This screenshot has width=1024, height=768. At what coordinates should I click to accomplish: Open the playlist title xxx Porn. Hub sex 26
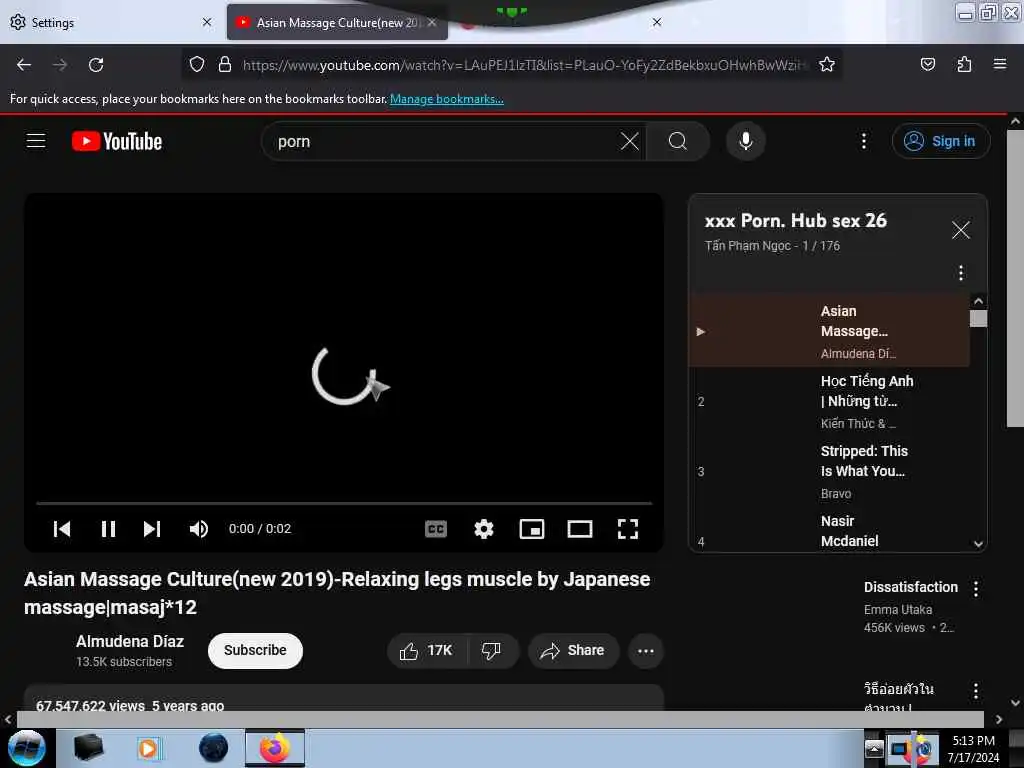tap(795, 221)
